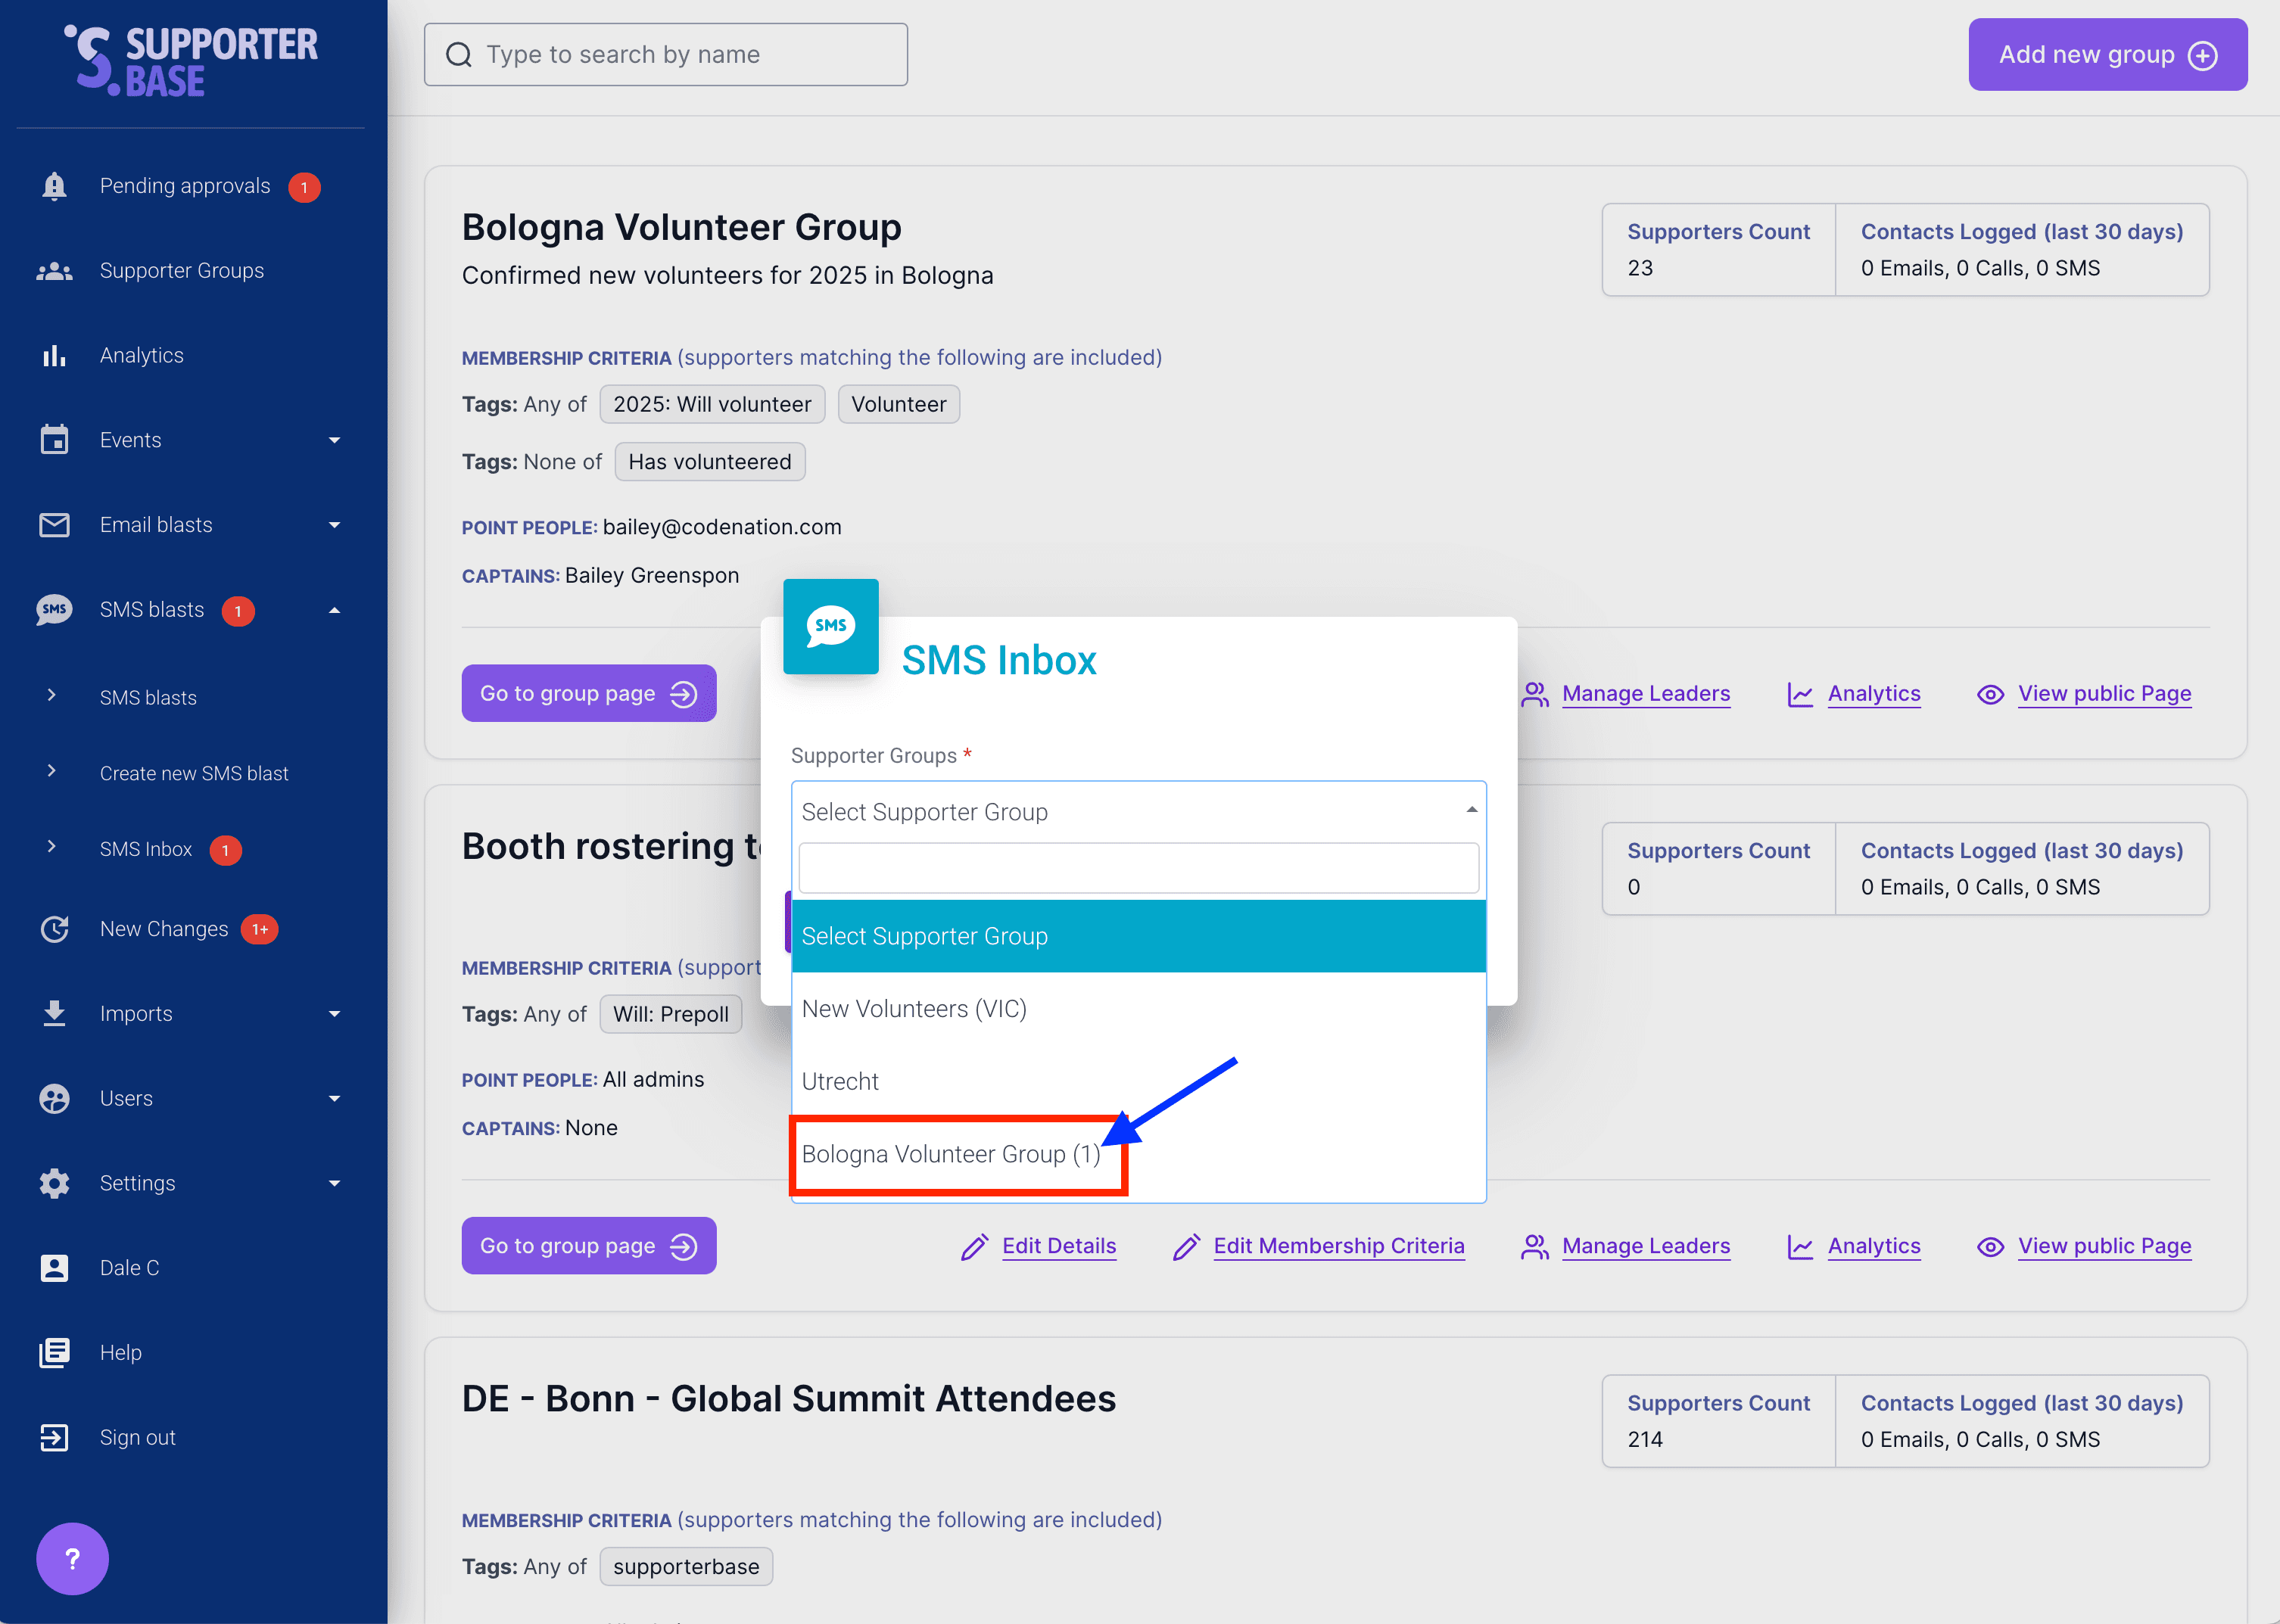Click the search by name field
The height and width of the screenshot is (1624, 2280).
coord(666,55)
